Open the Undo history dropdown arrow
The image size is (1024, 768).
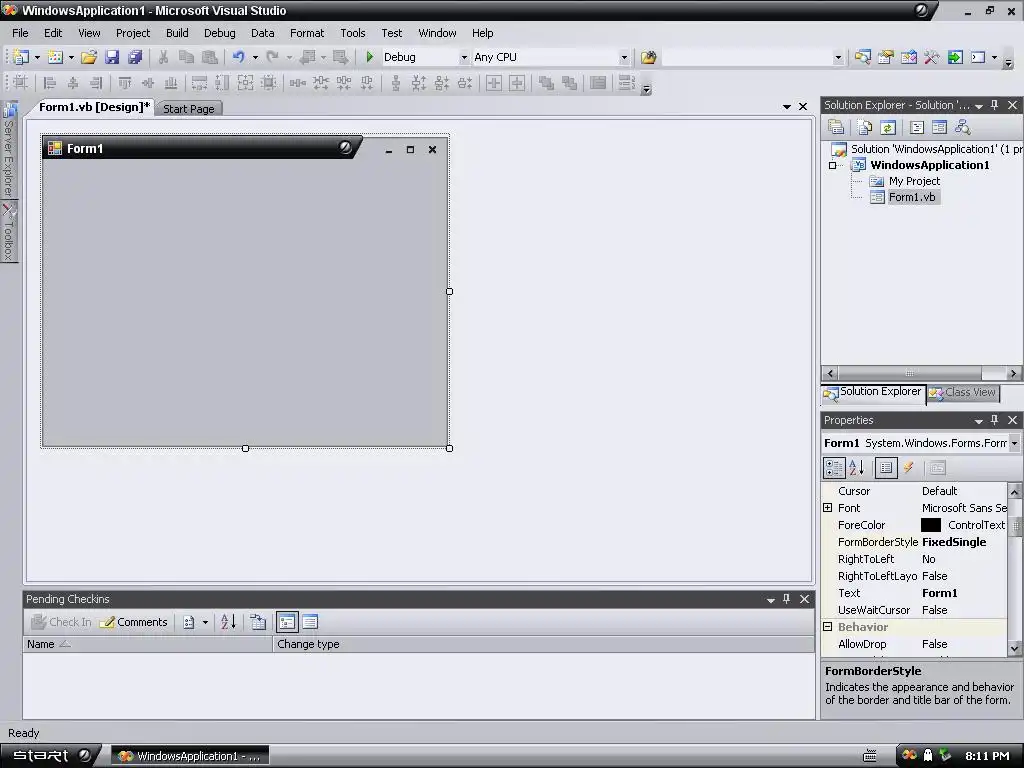(x=255, y=57)
